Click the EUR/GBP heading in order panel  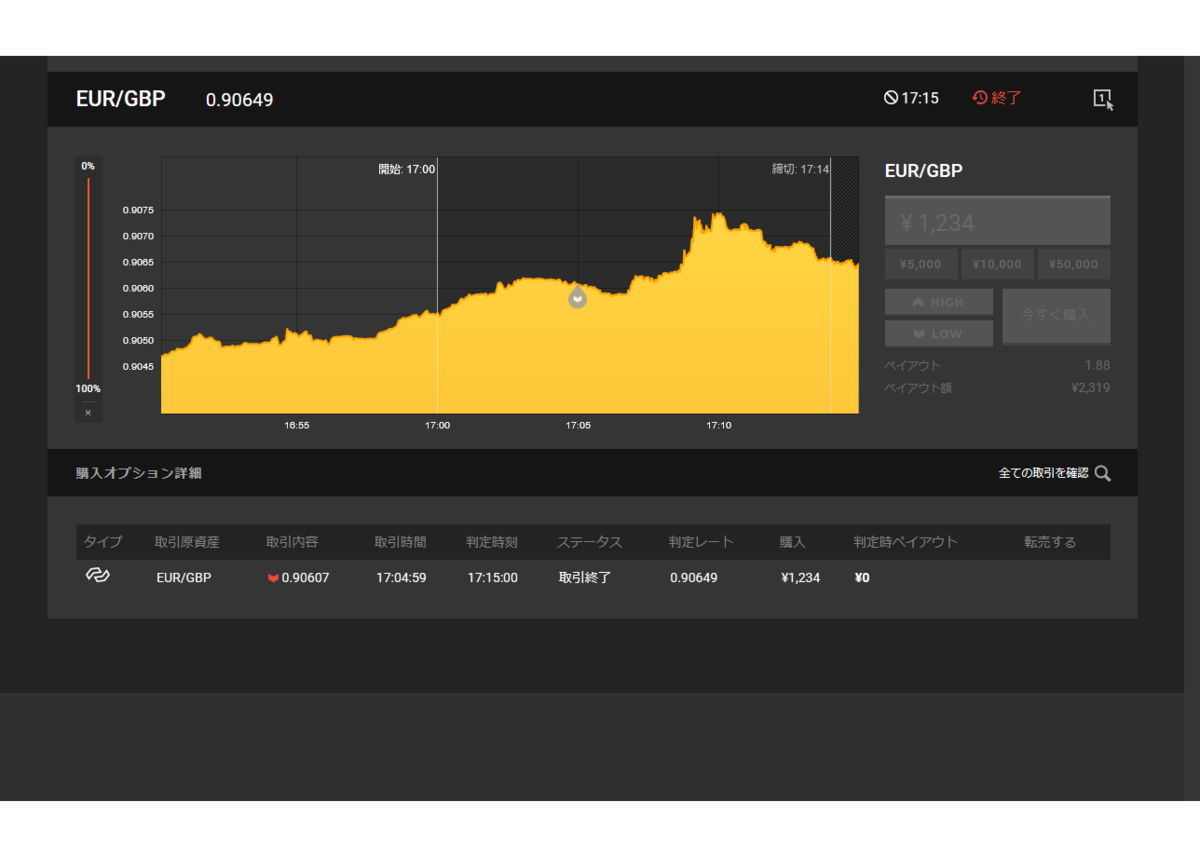pyautogui.click(x=924, y=171)
